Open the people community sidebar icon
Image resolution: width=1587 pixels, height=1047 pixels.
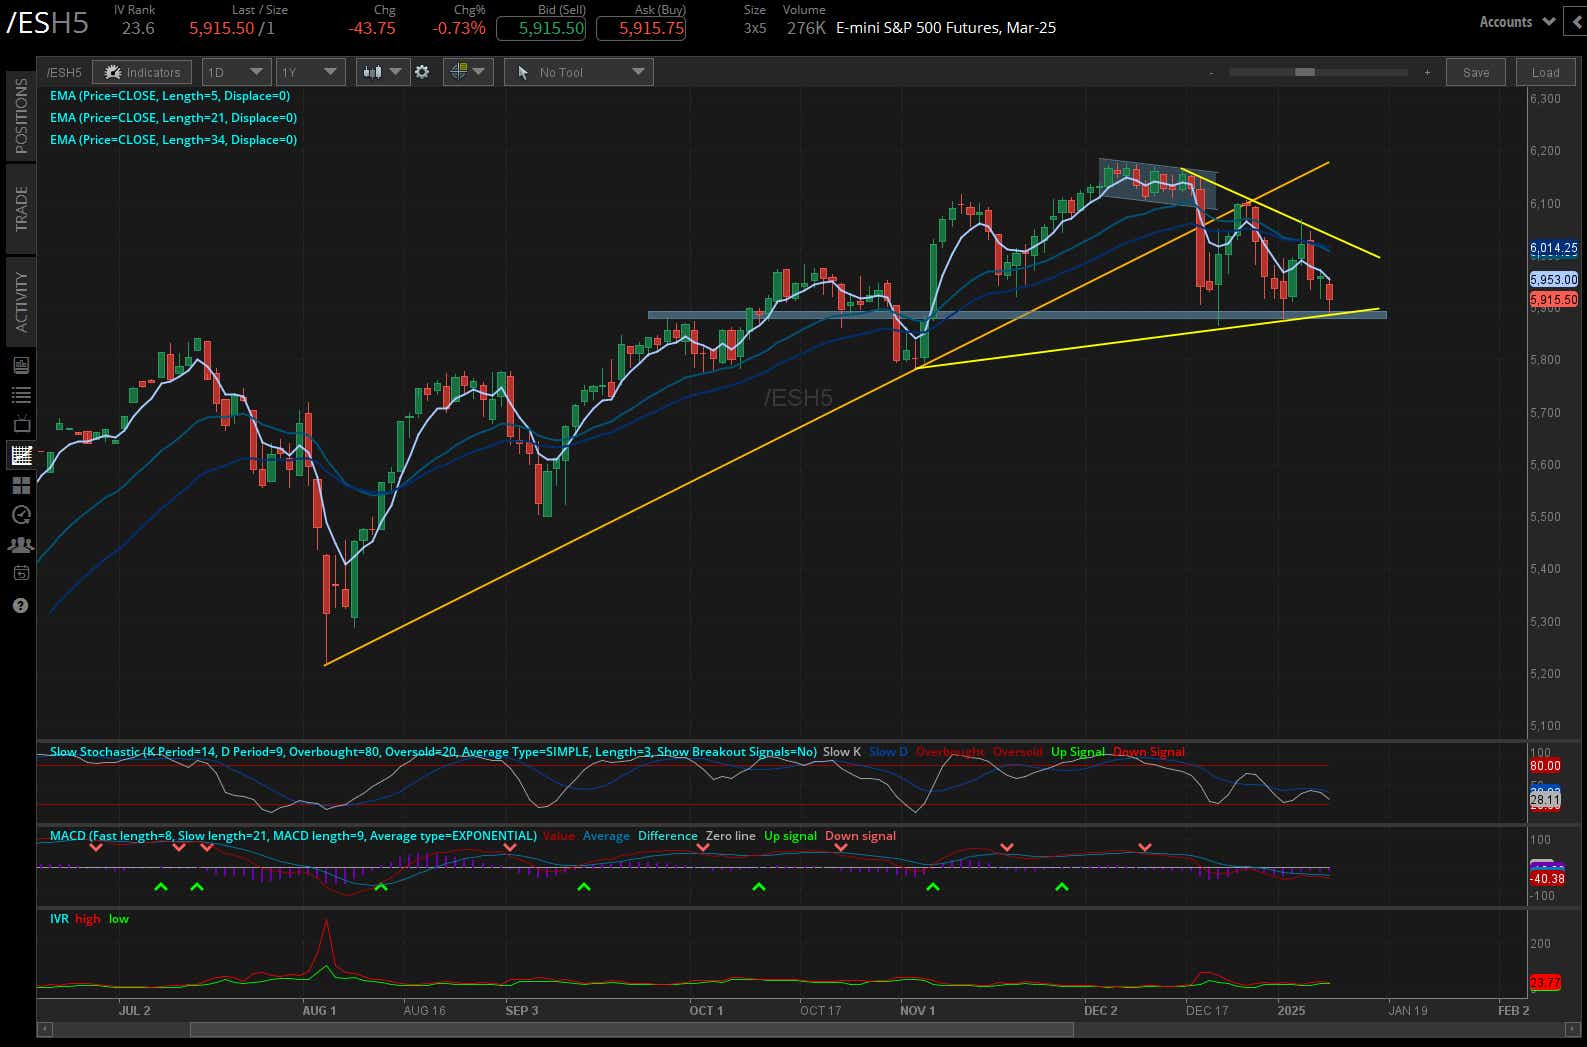(x=21, y=545)
